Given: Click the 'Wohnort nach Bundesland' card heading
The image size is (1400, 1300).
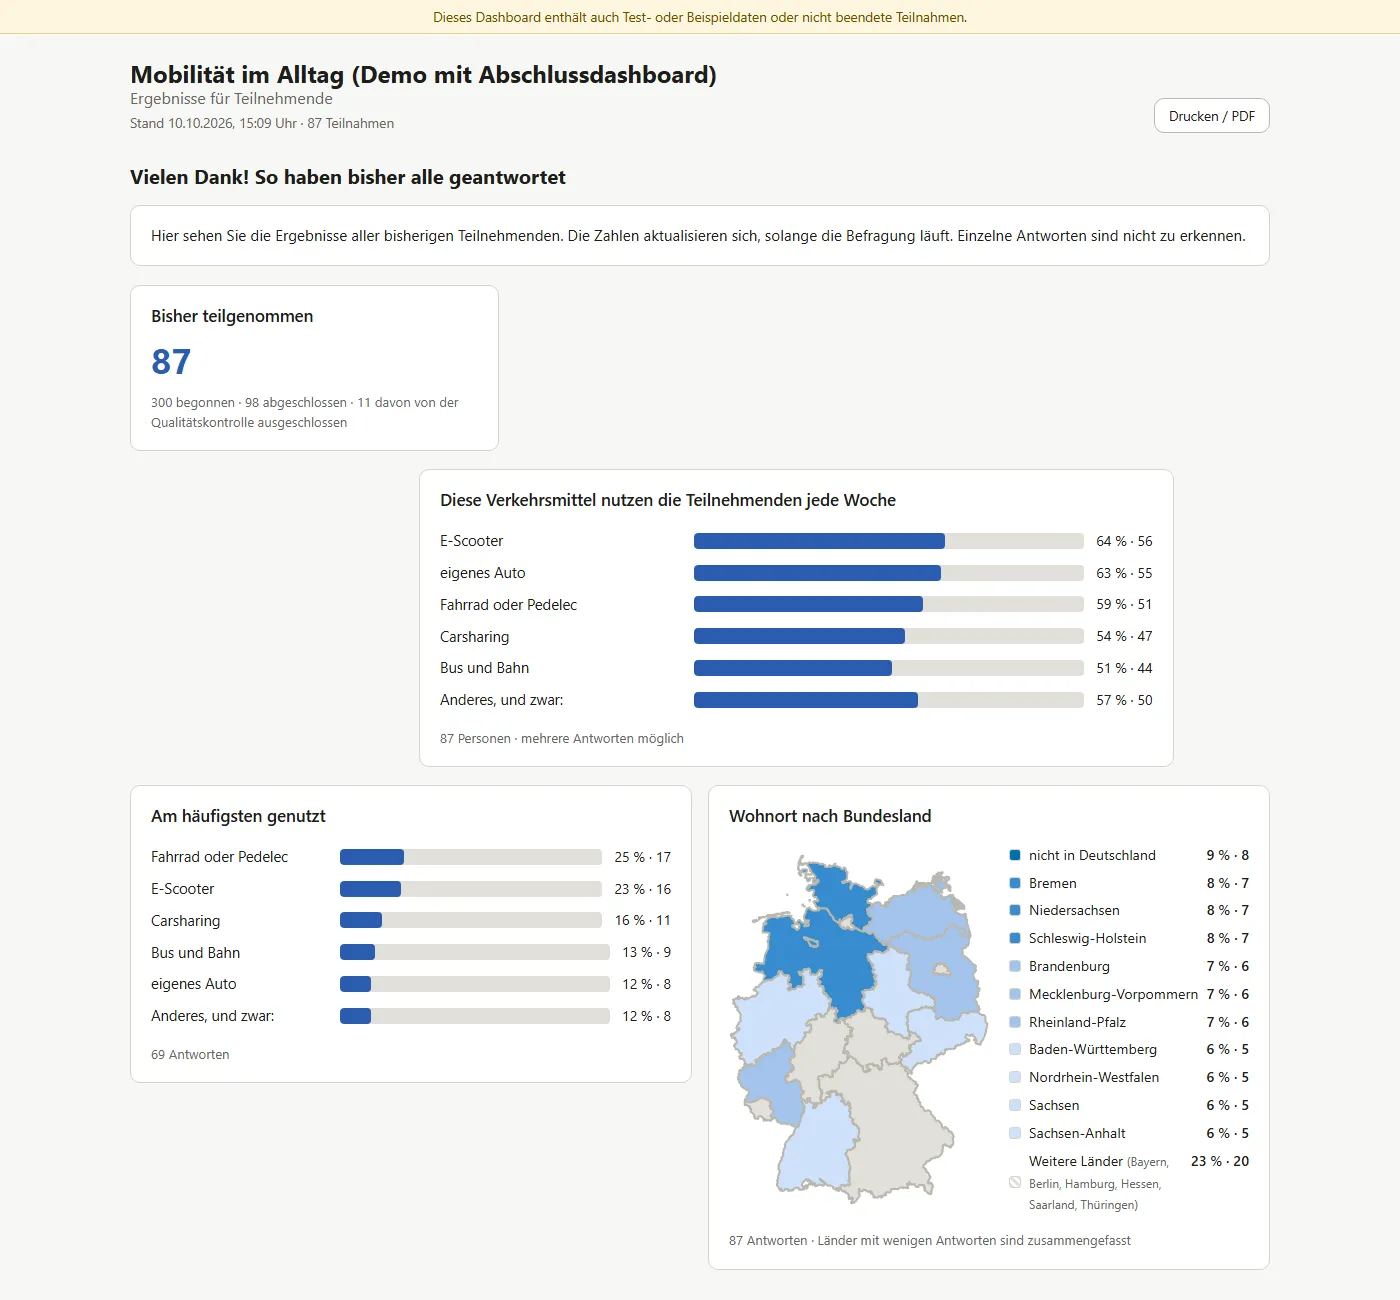Looking at the screenshot, I should 830,816.
